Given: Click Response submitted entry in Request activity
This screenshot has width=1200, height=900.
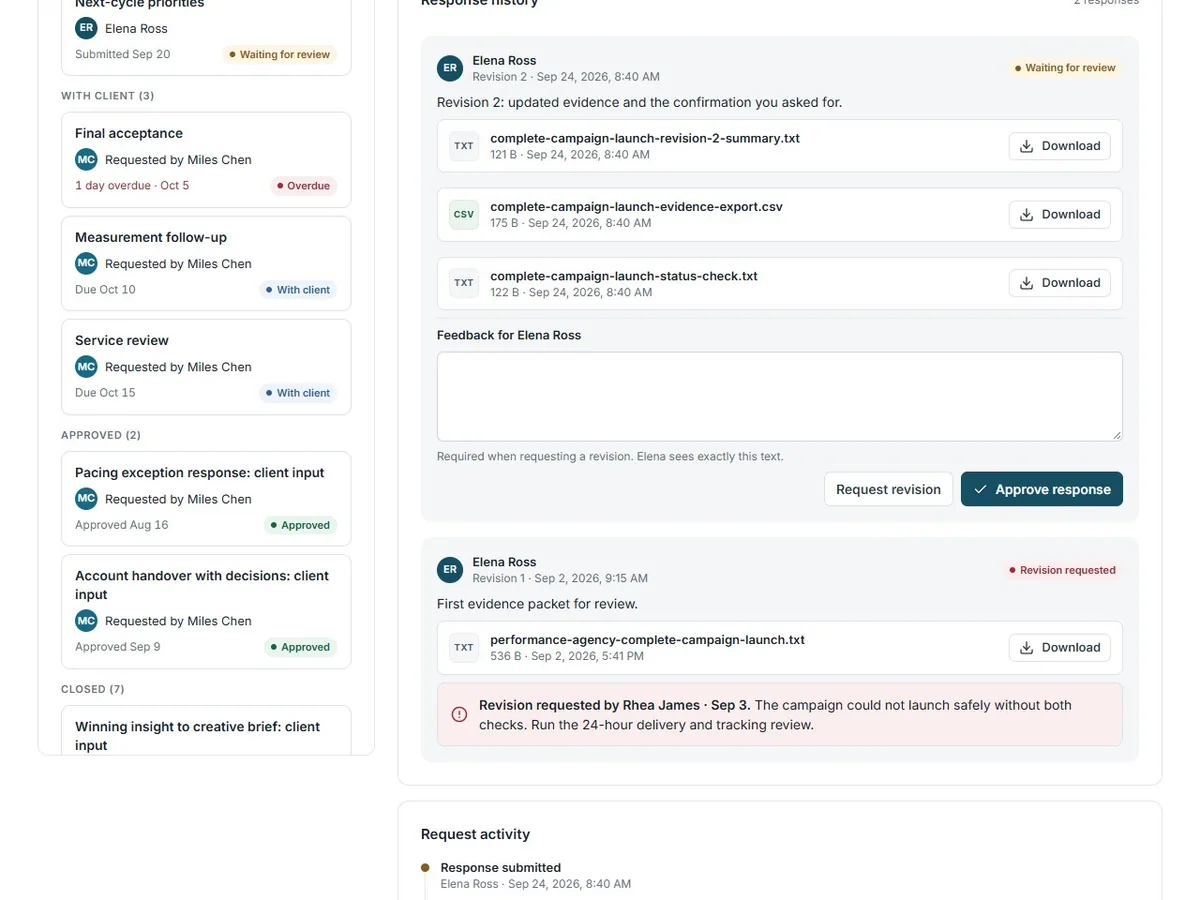Looking at the screenshot, I should point(535,876).
